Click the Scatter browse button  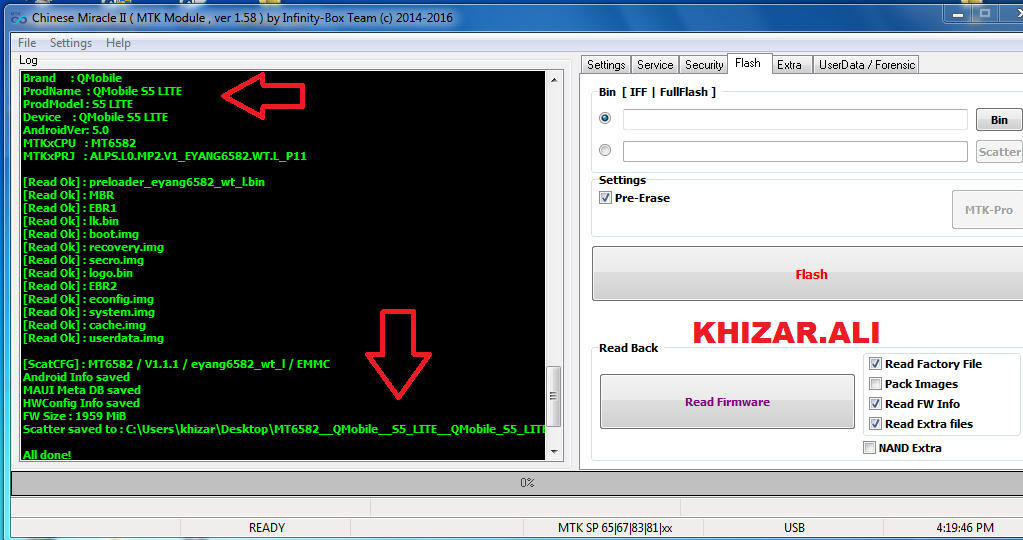tap(999, 152)
